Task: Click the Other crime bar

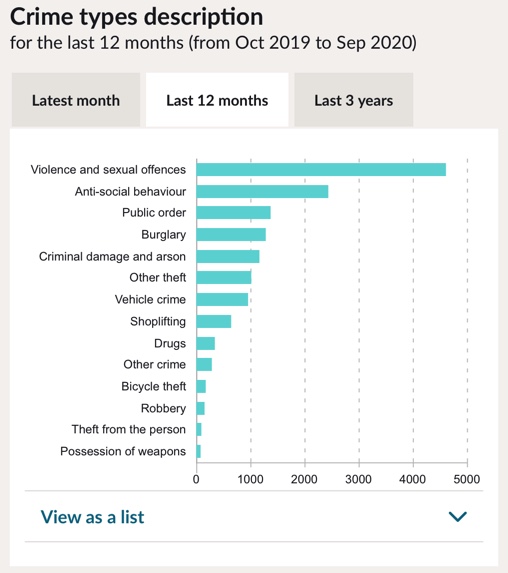Action: (204, 364)
